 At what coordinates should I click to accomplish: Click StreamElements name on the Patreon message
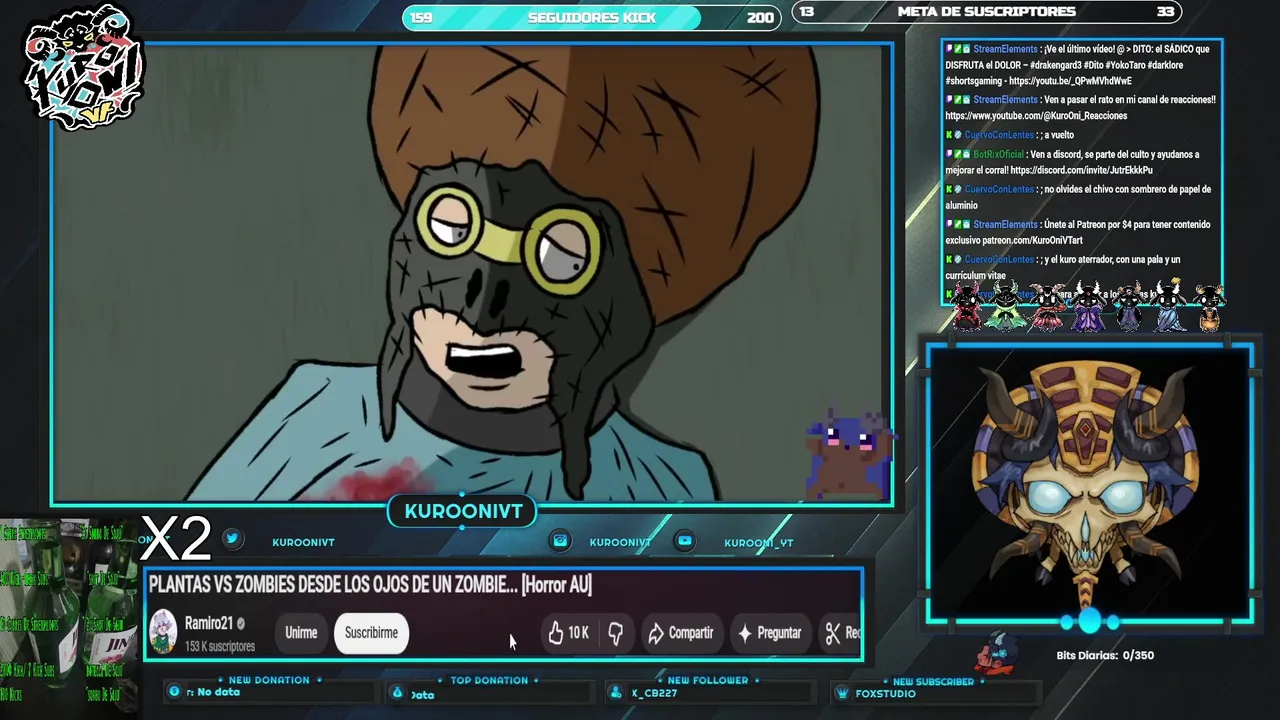coord(1005,225)
